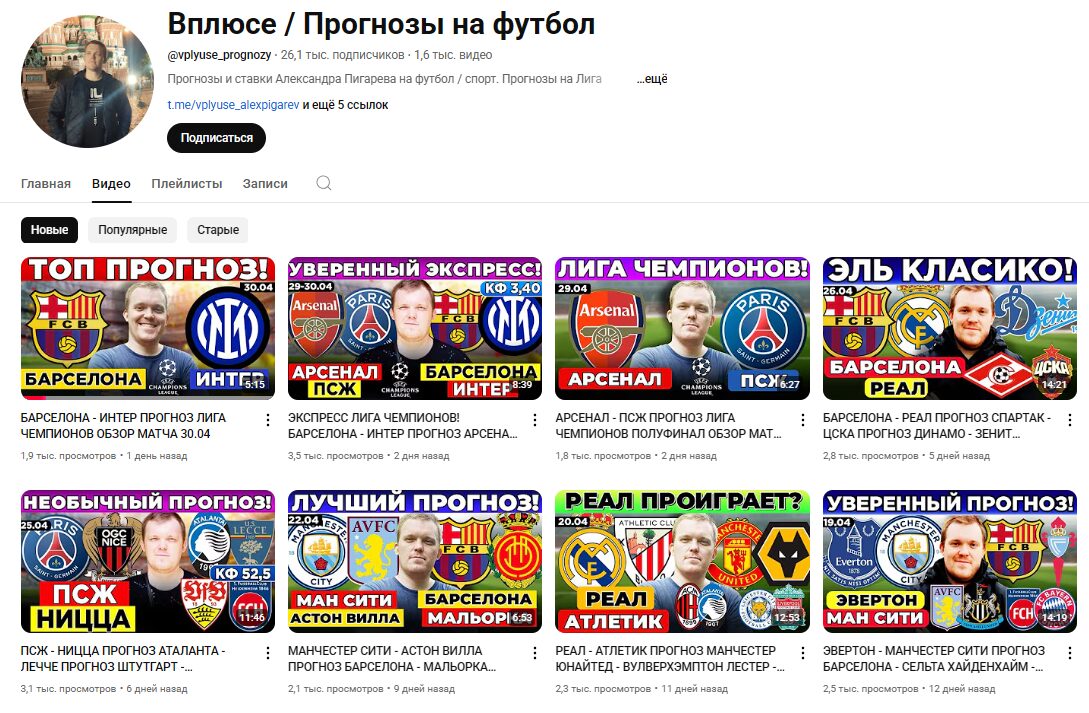This screenshot has width=1089, height=713.
Task: Click '2,1 тыс. просмотров • 9 дней назад' metadata
Action: click(372, 689)
